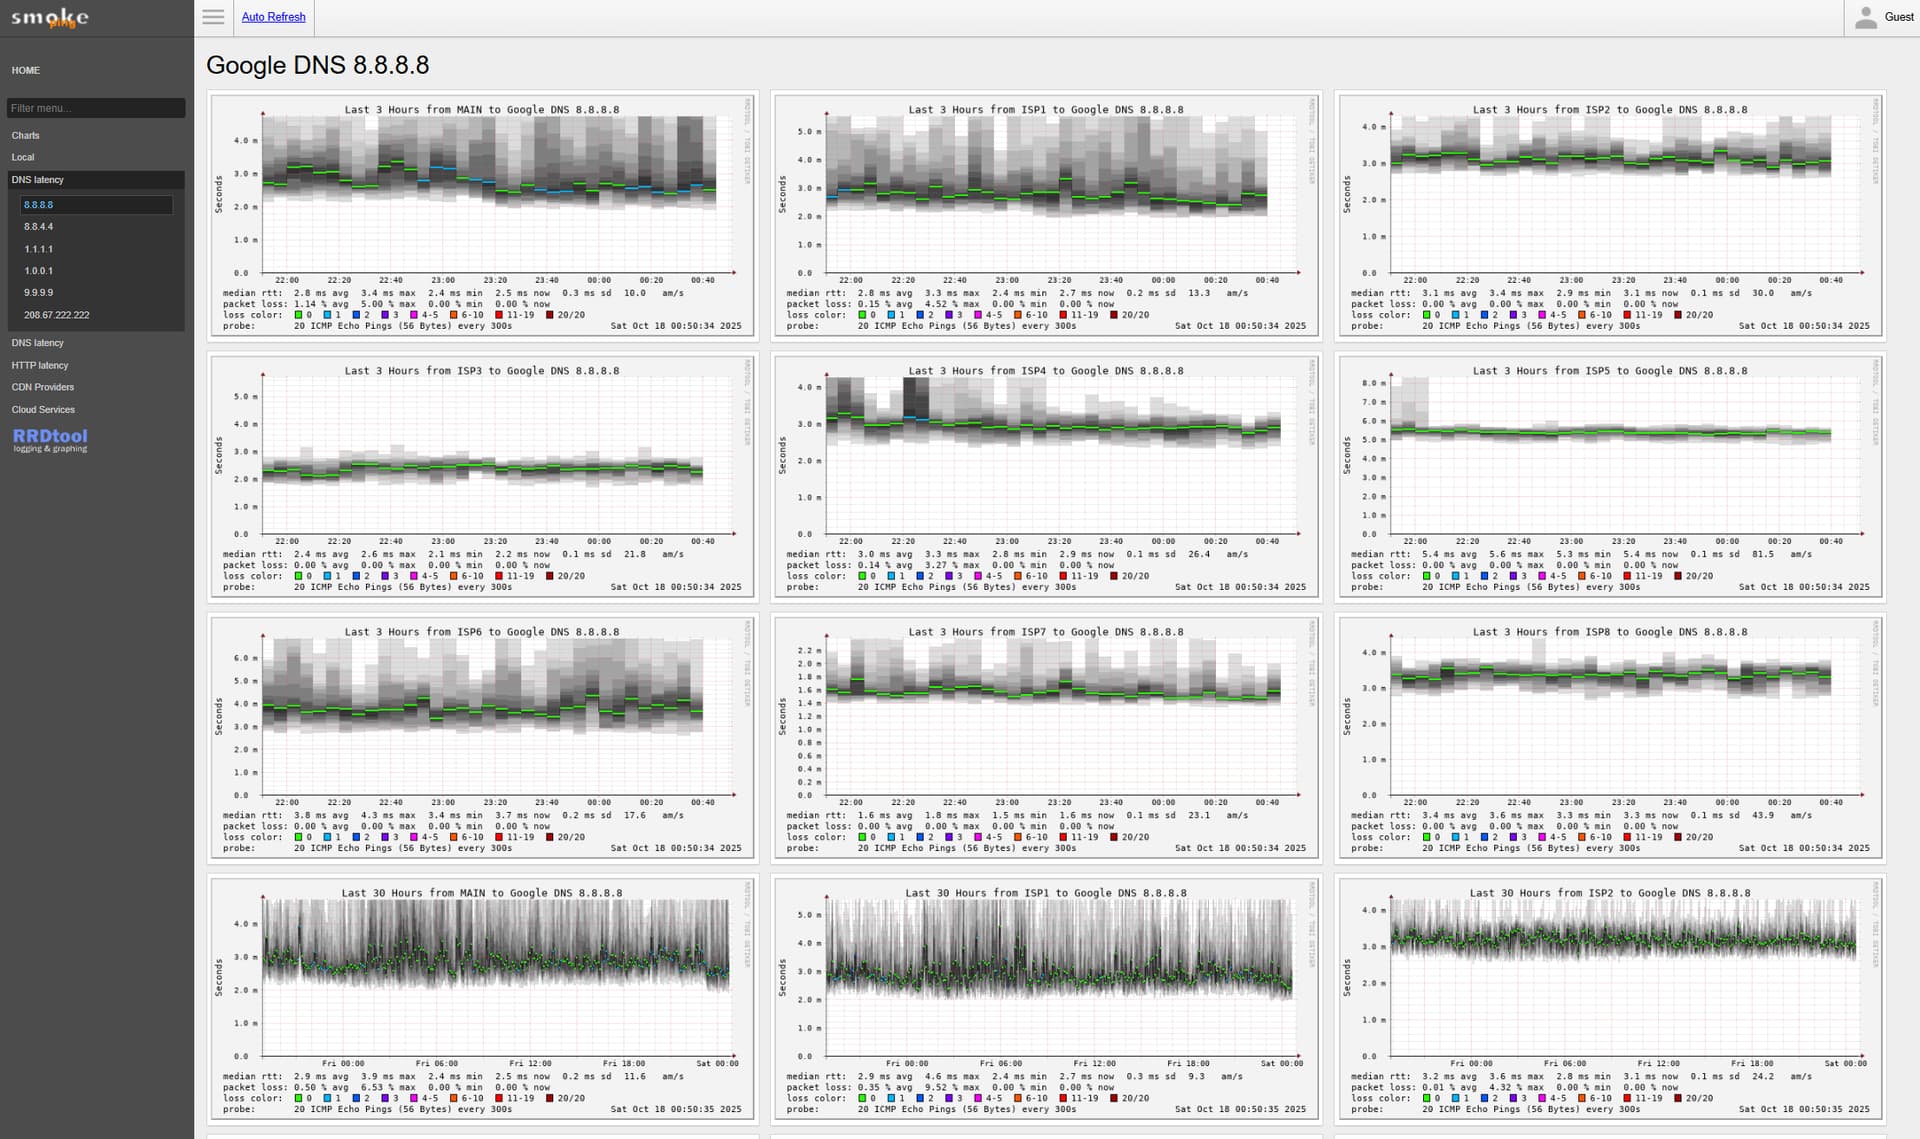Open the HTTP latency menu item
The image size is (1920, 1139).
click(x=40, y=365)
